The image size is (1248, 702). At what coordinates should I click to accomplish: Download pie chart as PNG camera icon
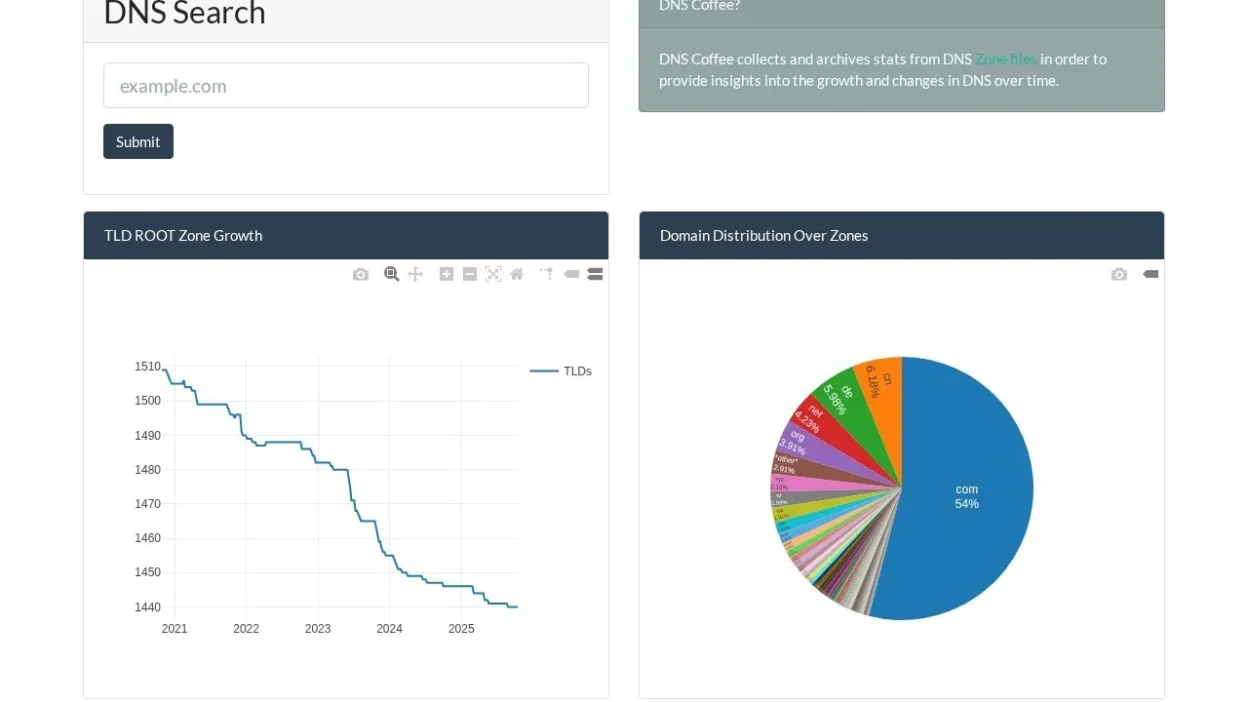[1119, 274]
